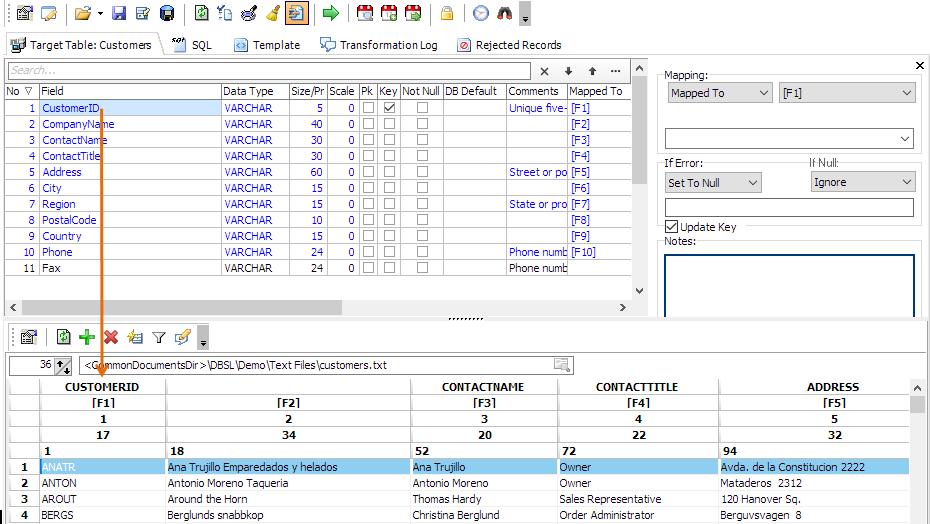Click the green plus add icon
Image resolution: width=930 pixels, height=524 pixels.
coord(87,337)
